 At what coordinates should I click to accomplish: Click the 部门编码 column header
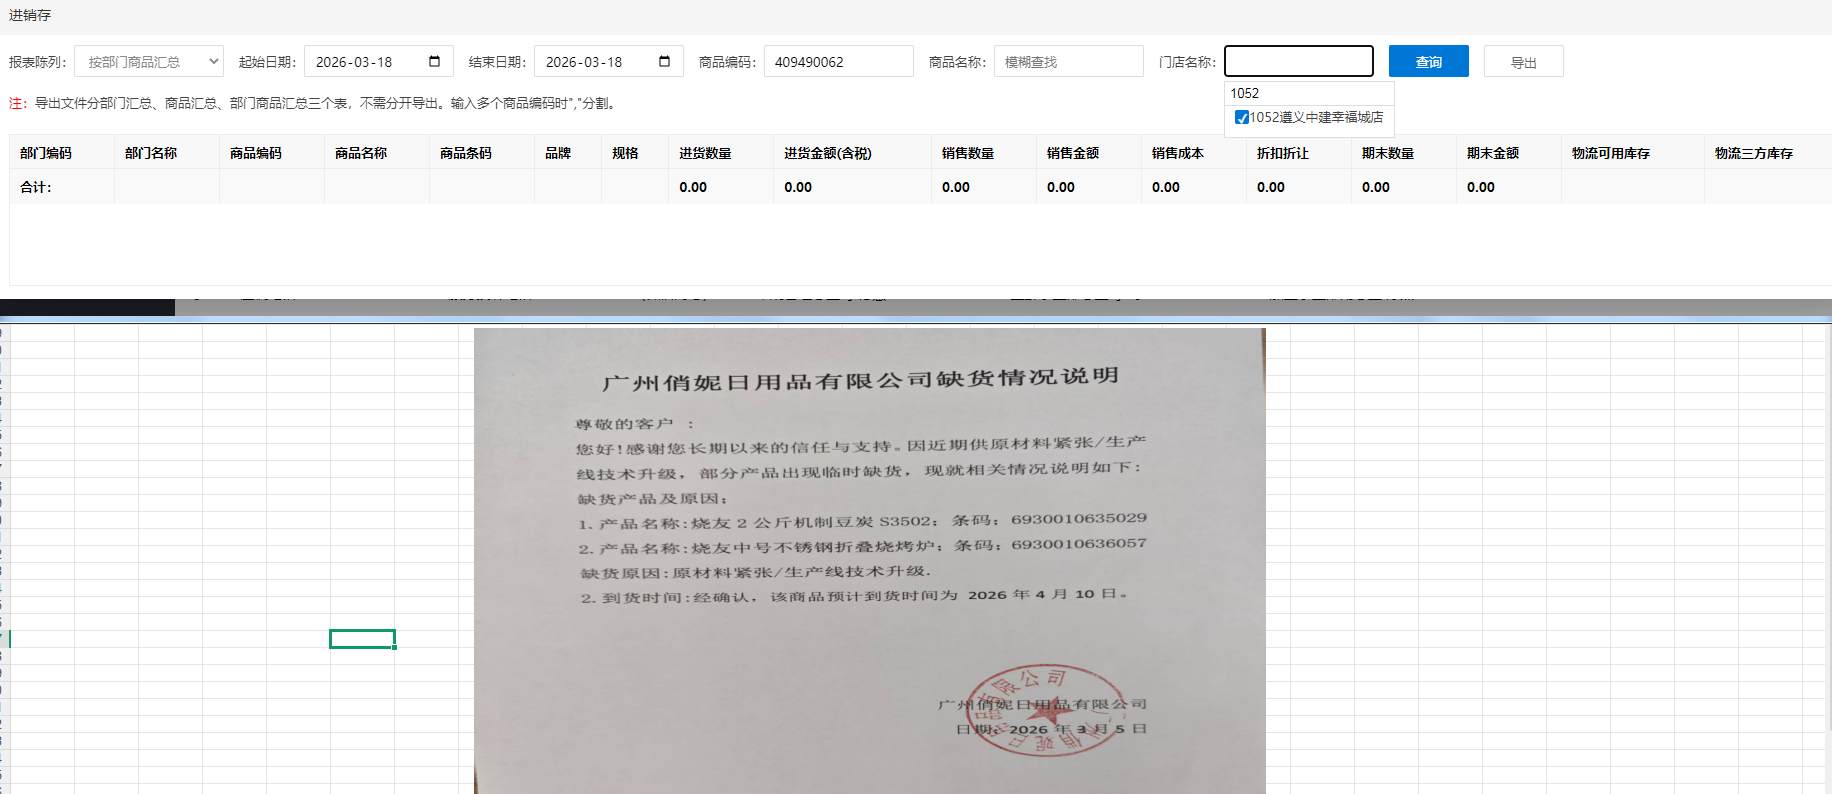(x=46, y=153)
